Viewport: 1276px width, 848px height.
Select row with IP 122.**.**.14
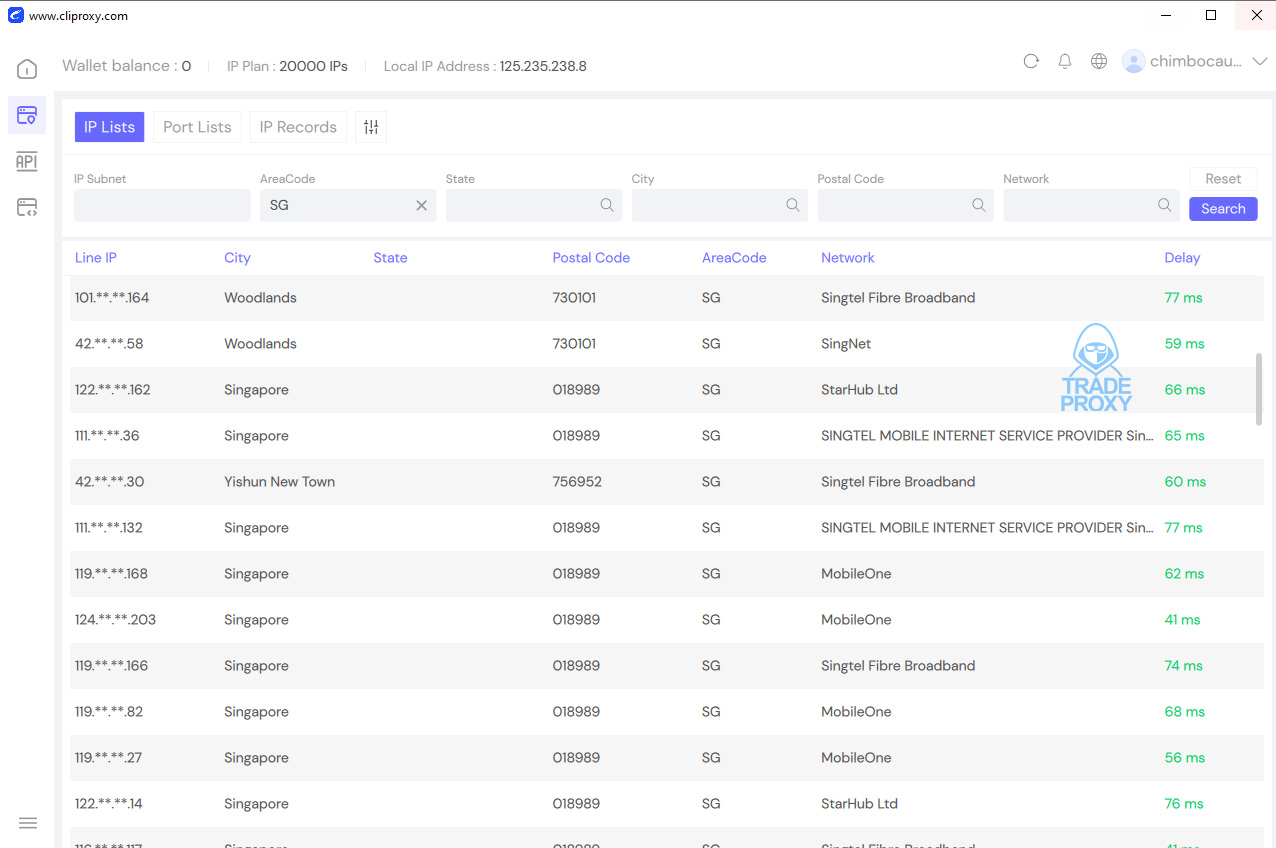666,804
